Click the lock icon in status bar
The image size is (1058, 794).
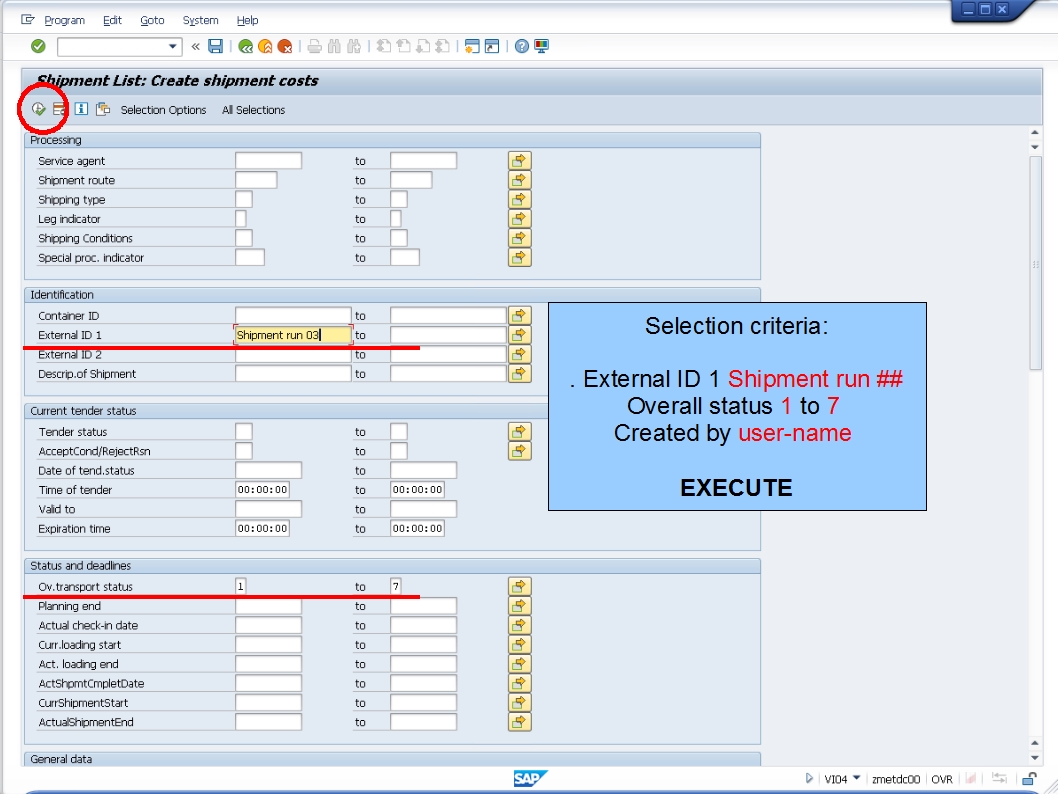point(1029,779)
